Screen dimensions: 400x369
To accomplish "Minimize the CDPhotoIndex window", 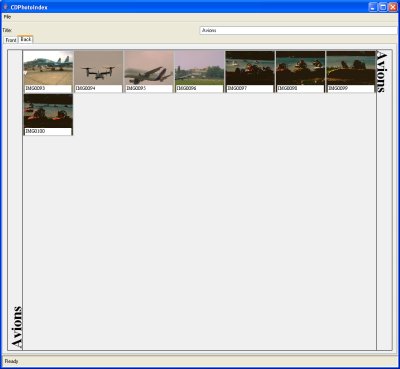I will click(373, 7).
